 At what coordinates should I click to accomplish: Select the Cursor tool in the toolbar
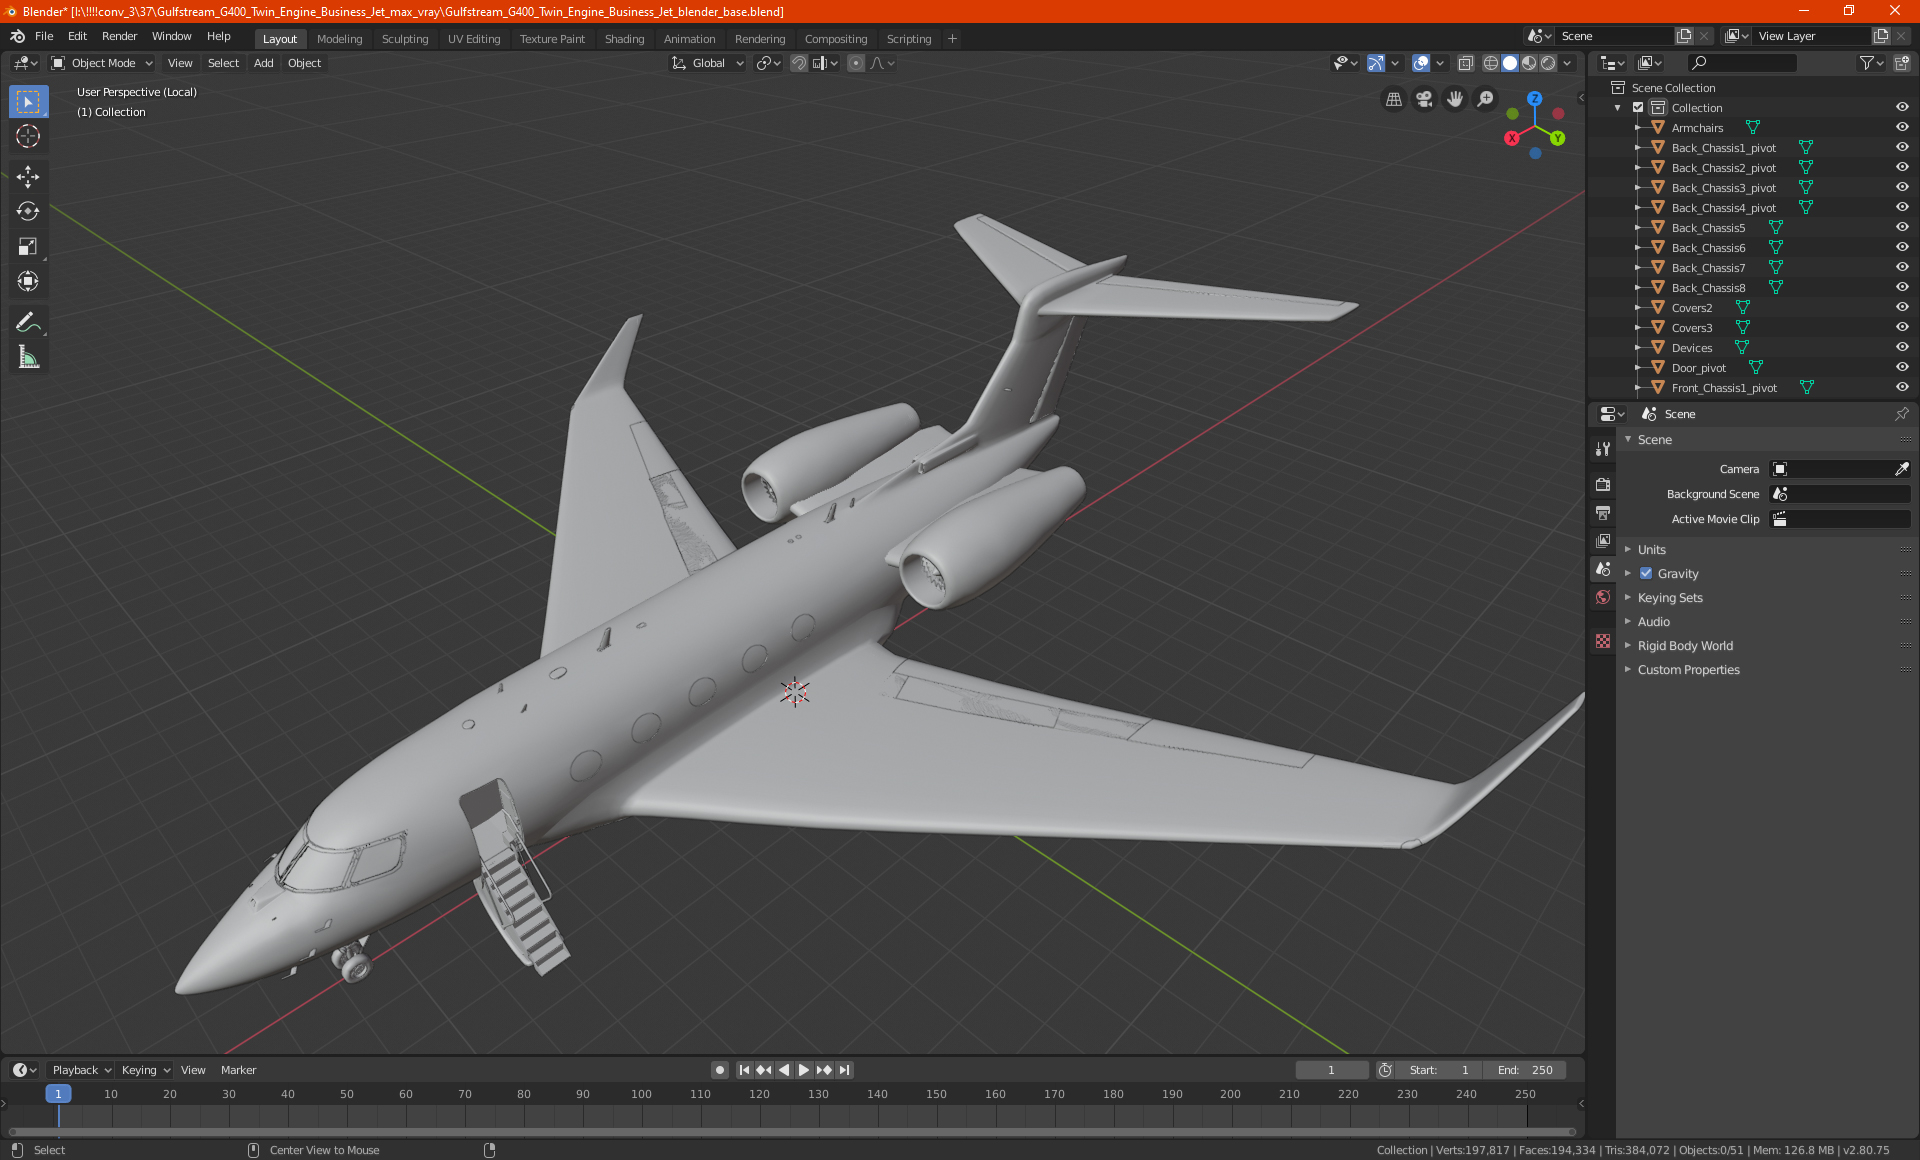[x=28, y=137]
